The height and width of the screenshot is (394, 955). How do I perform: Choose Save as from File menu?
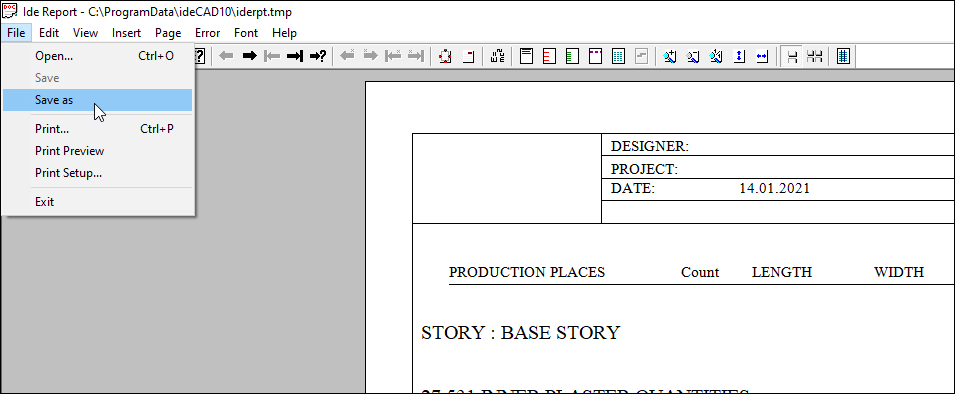[x=97, y=100]
